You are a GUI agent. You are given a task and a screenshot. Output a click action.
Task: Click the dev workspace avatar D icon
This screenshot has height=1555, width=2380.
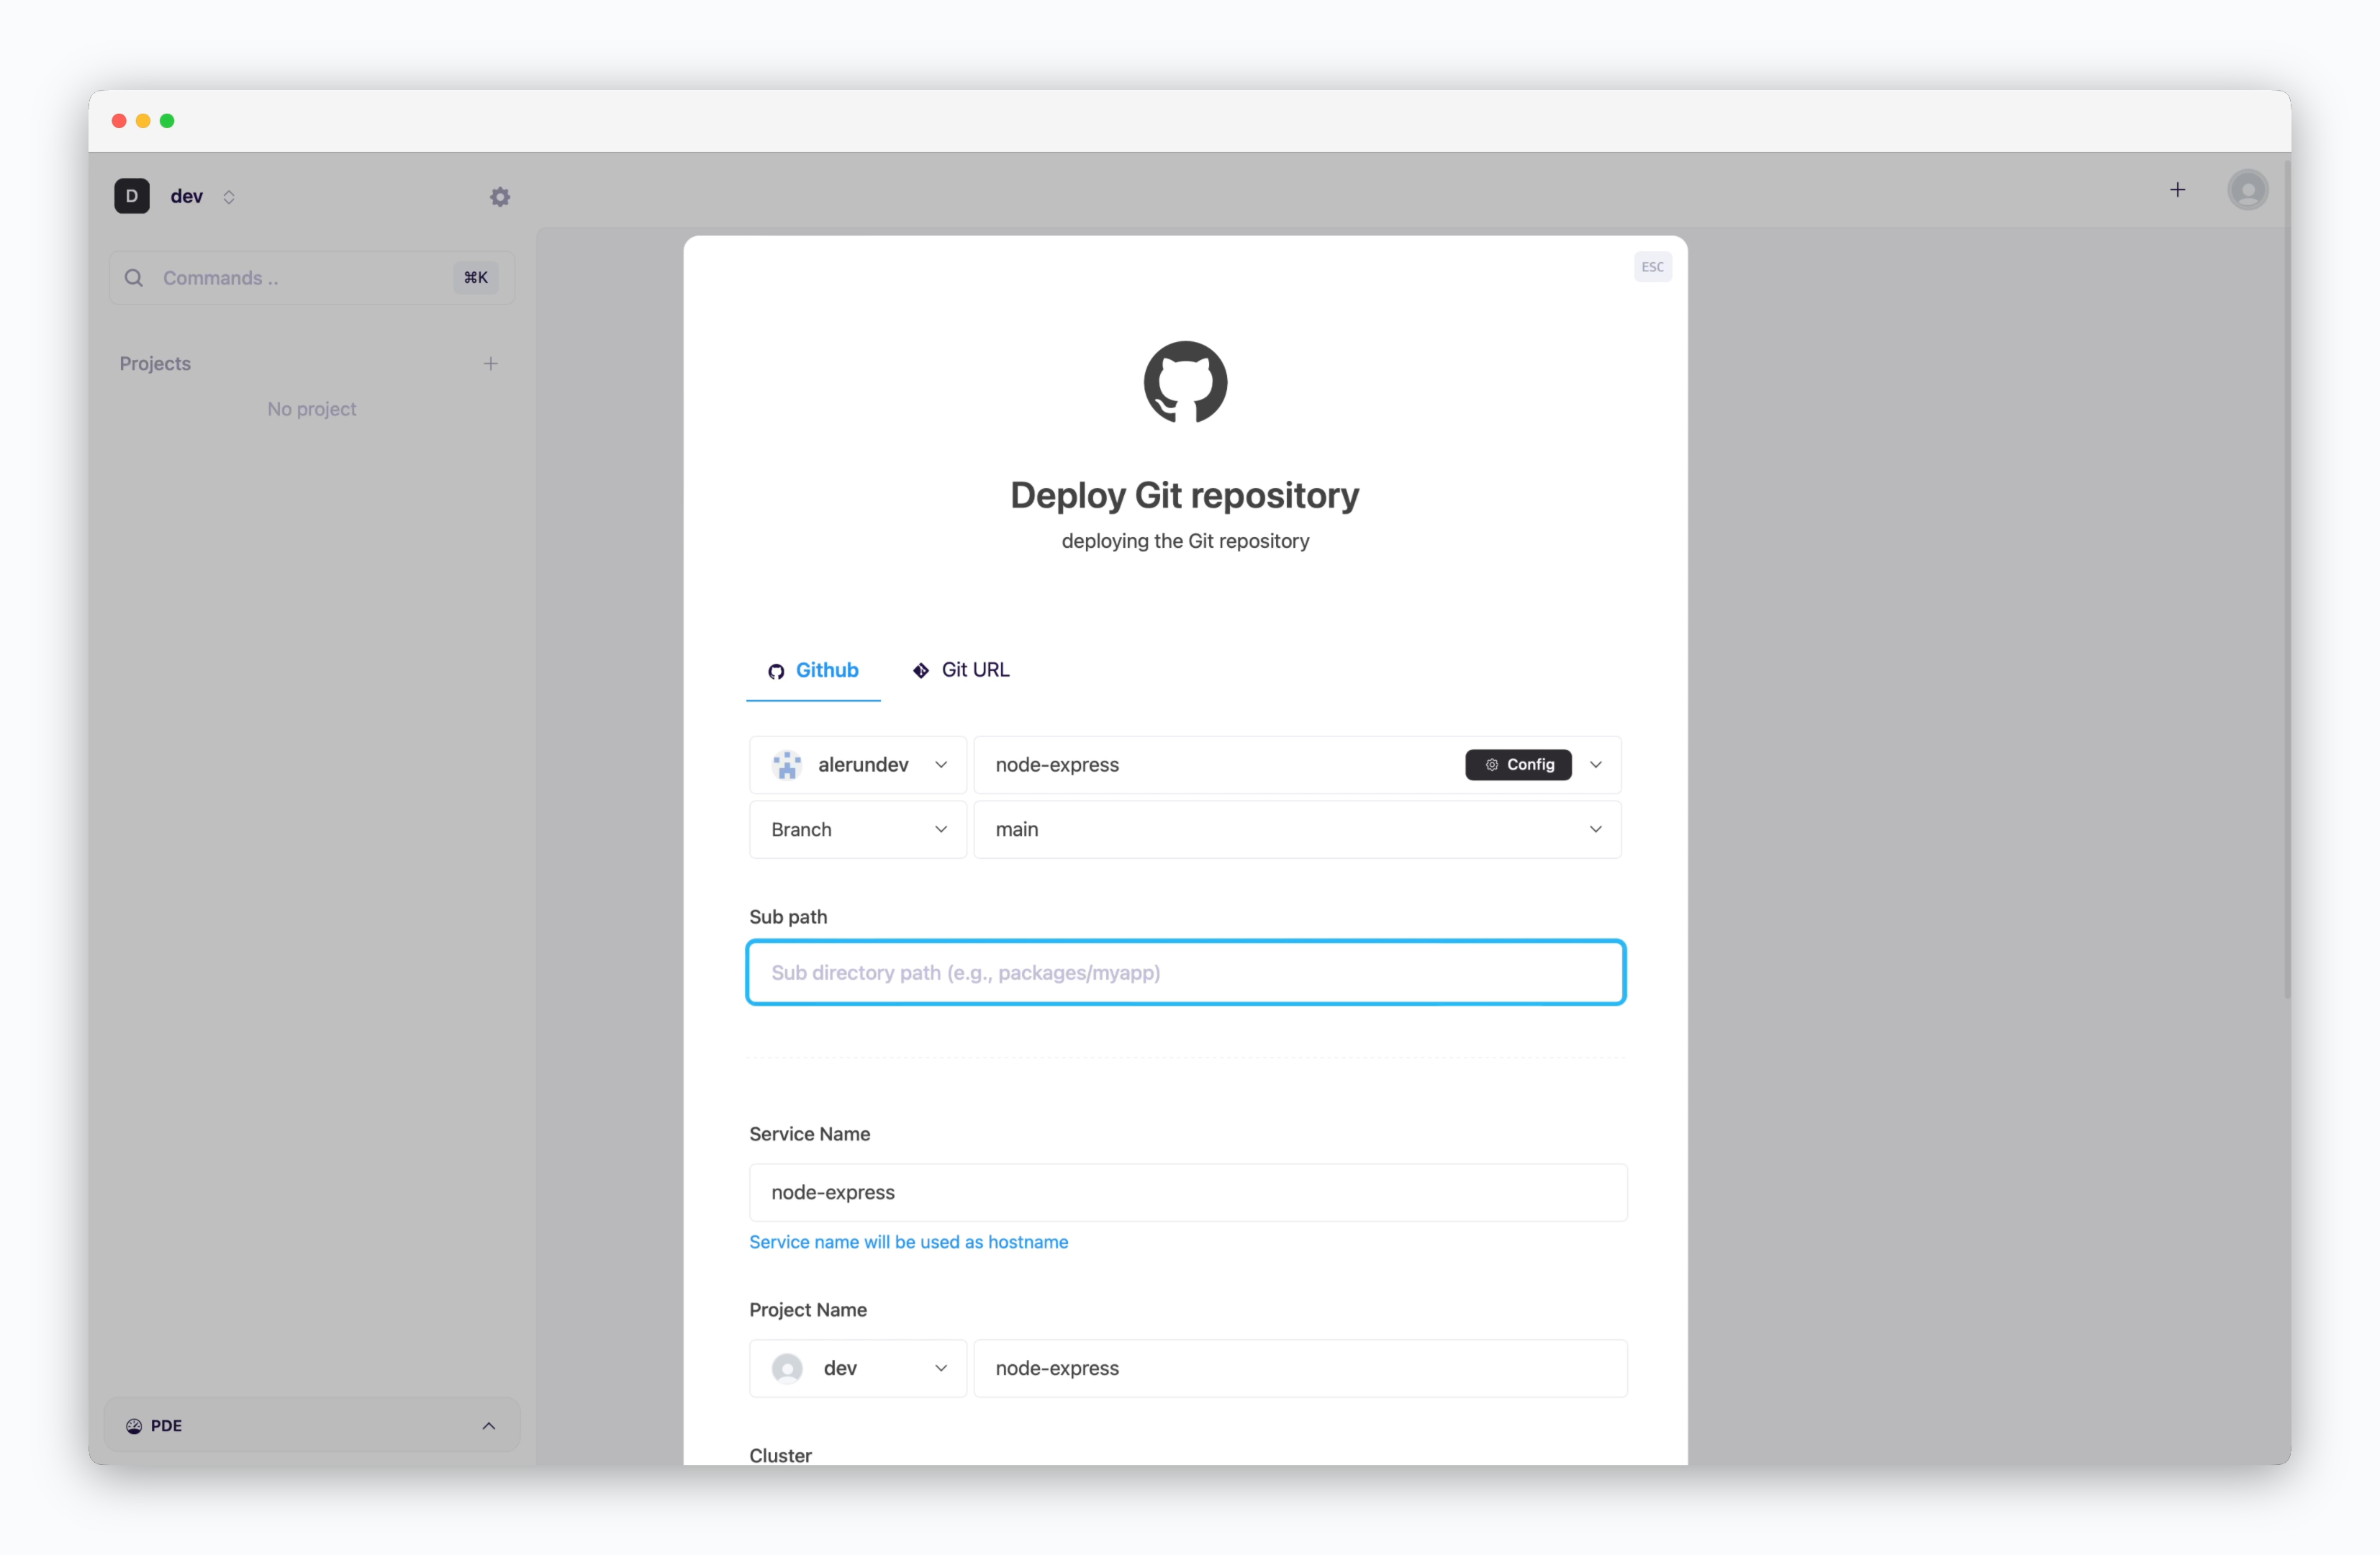132,196
